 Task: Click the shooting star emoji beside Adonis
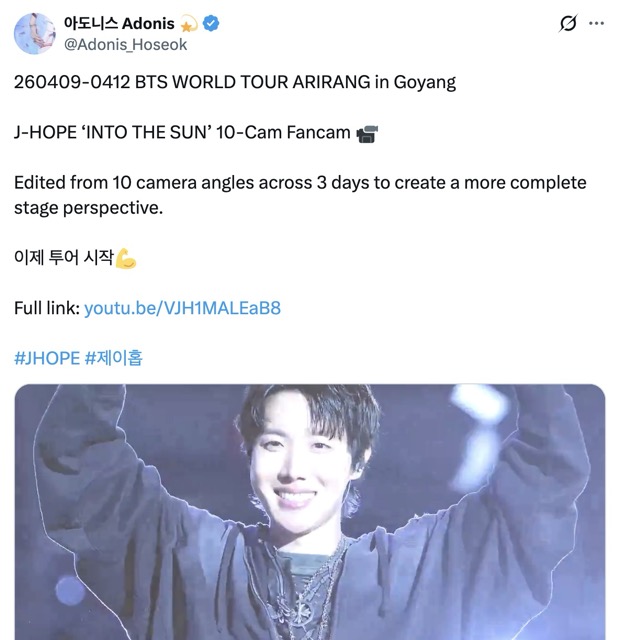(x=188, y=24)
